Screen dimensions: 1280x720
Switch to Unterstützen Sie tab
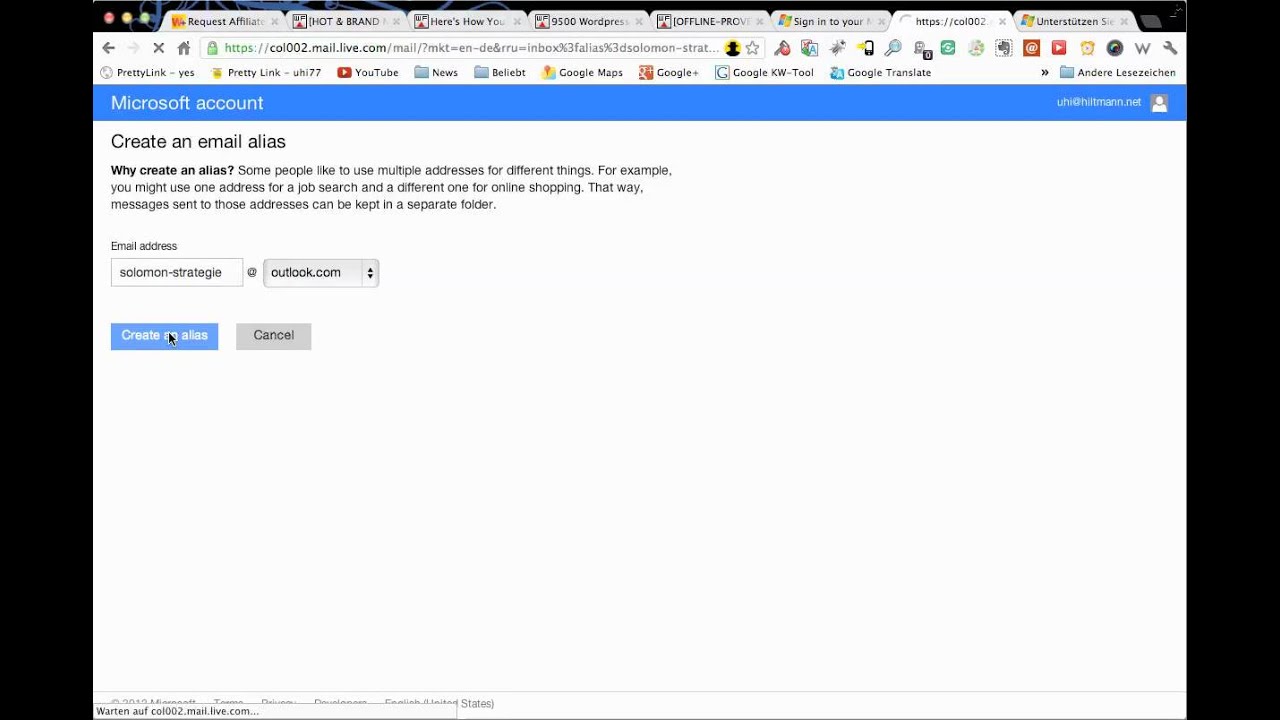(1073, 21)
